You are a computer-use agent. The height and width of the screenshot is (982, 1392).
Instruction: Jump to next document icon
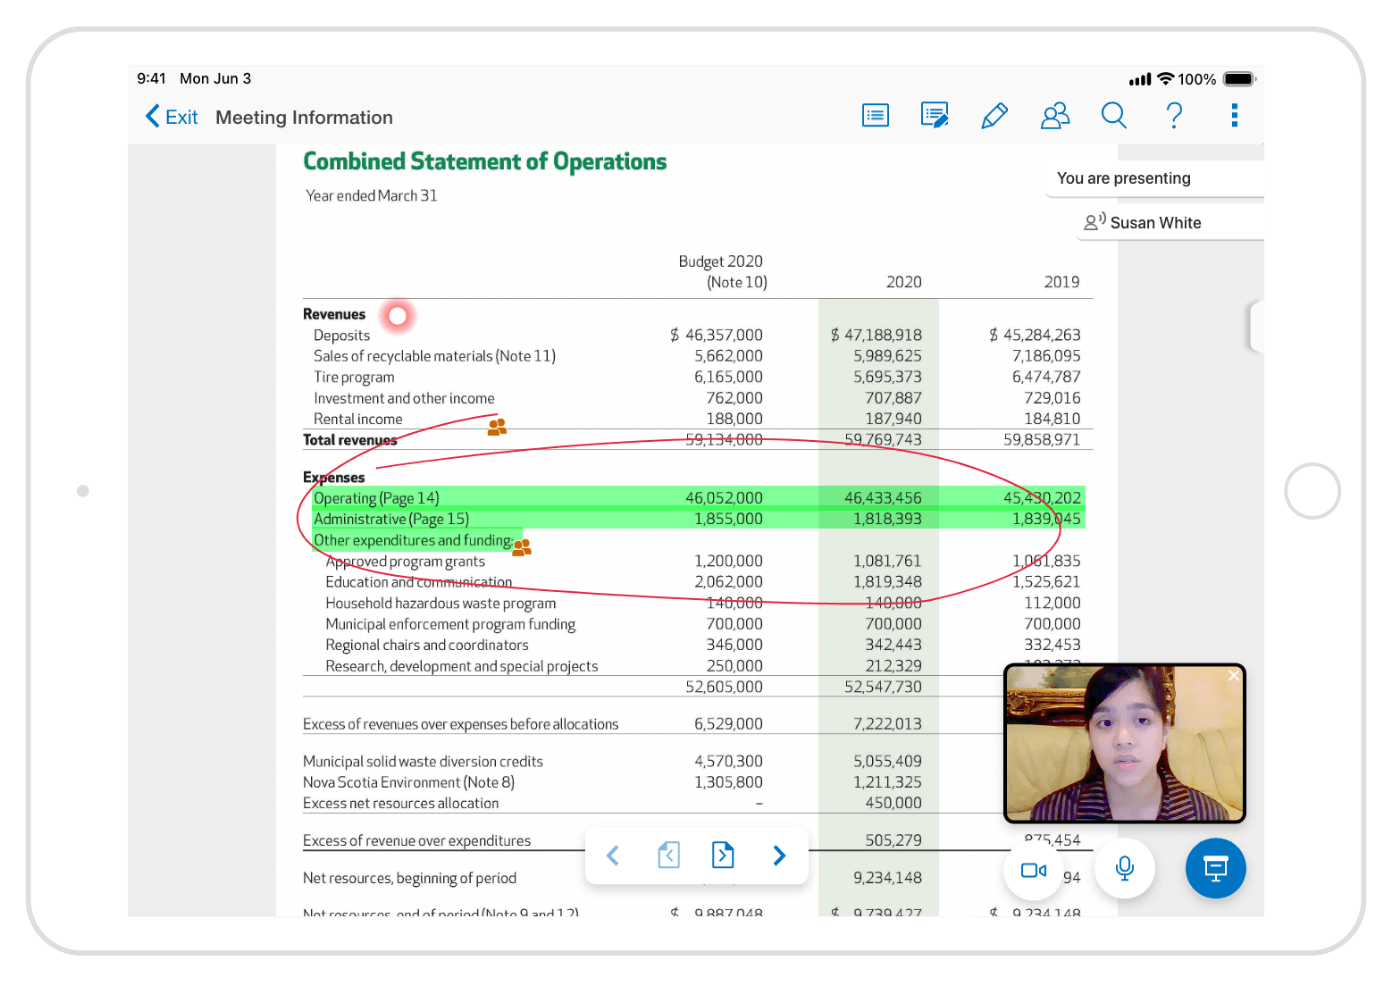click(723, 855)
